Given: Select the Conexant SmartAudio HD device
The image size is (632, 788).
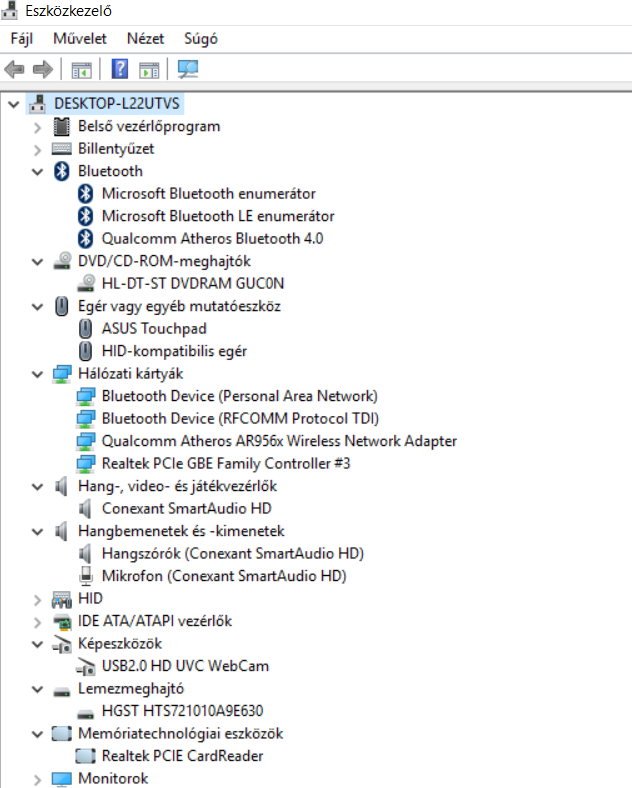Looking at the screenshot, I should 186,509.
